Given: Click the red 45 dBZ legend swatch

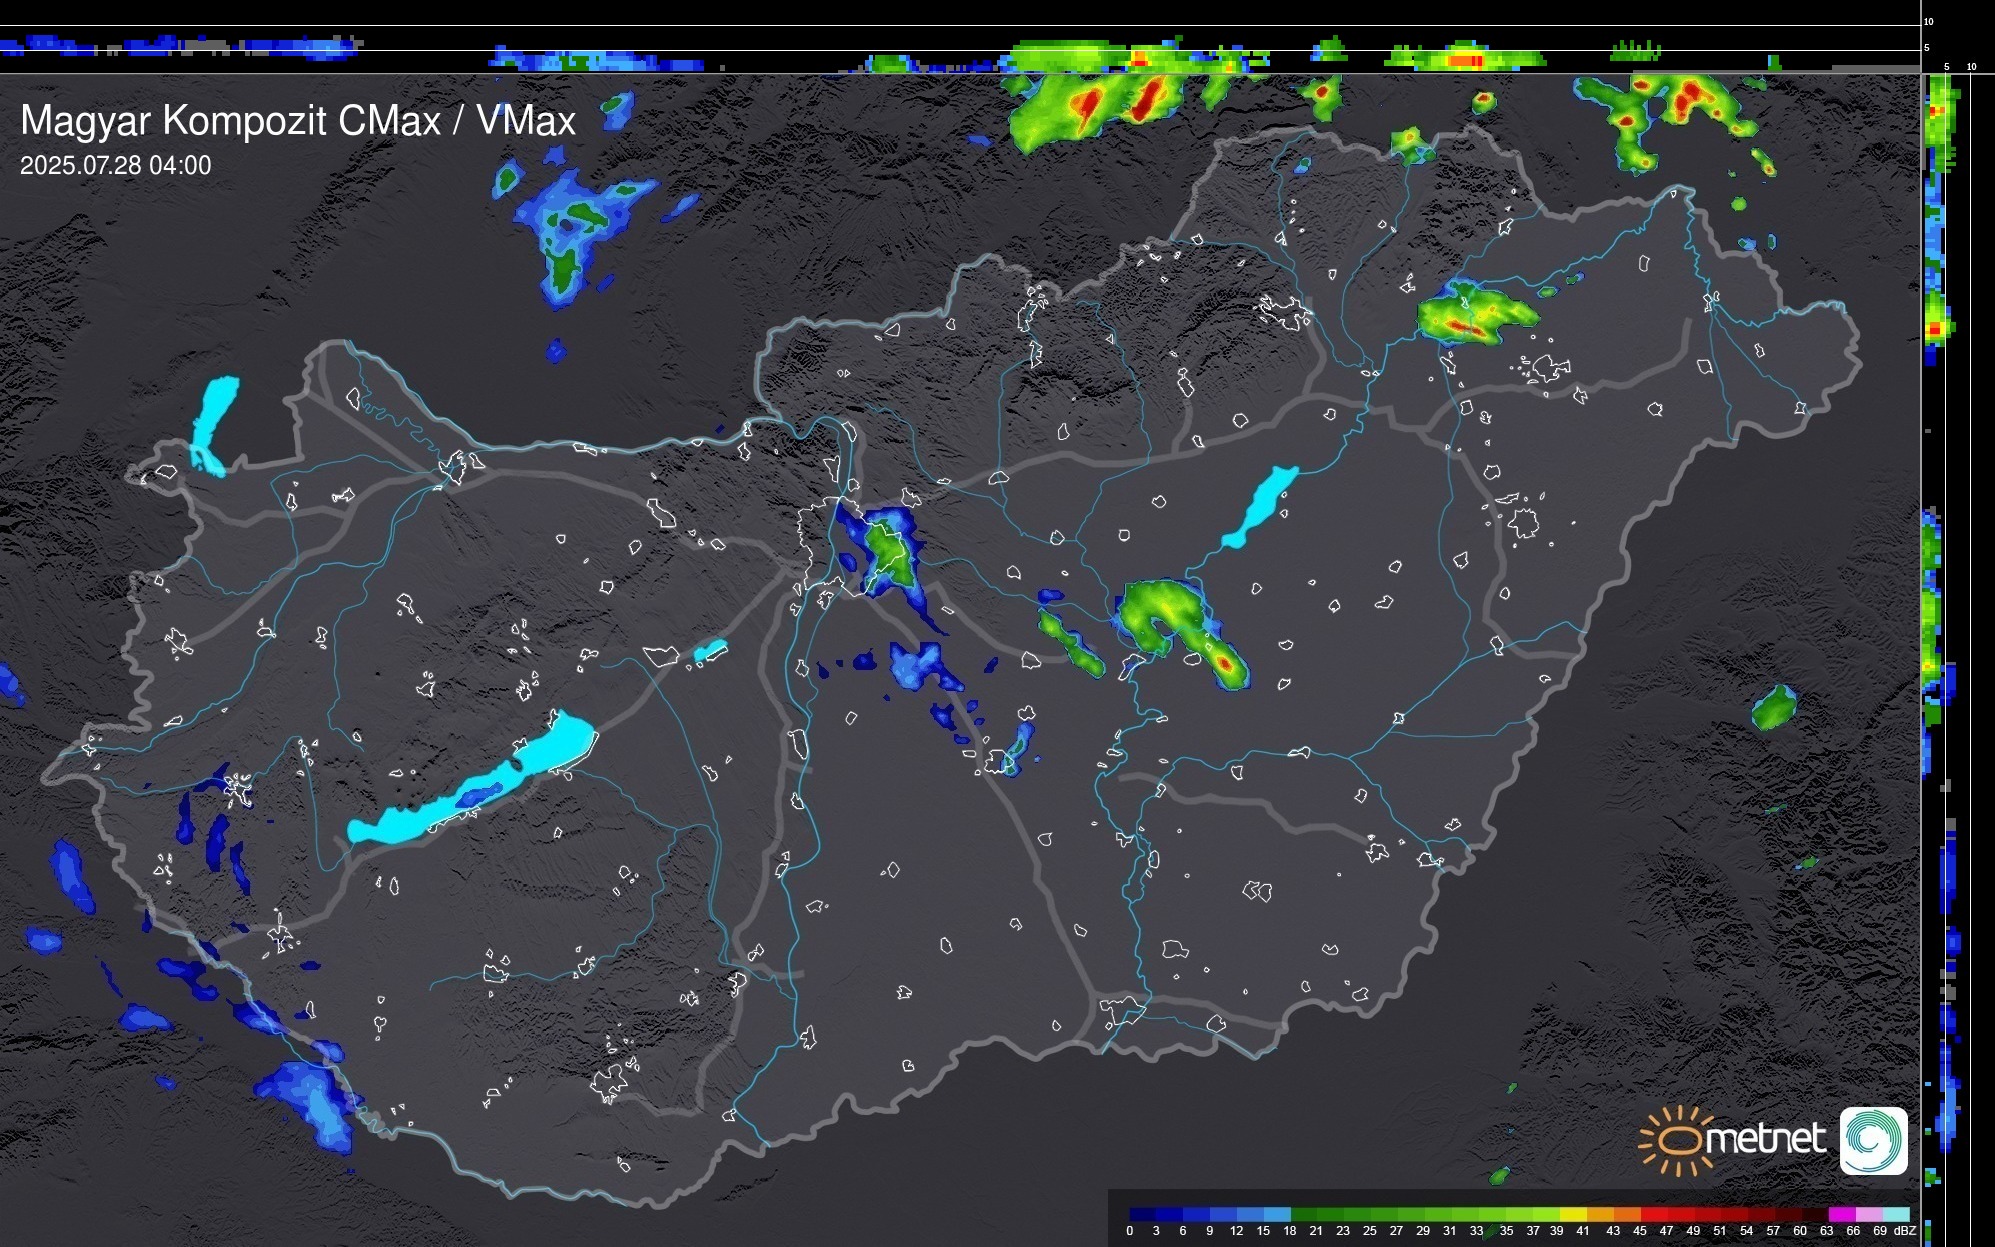Looking at the screenshot, I should point(1654,1214).
